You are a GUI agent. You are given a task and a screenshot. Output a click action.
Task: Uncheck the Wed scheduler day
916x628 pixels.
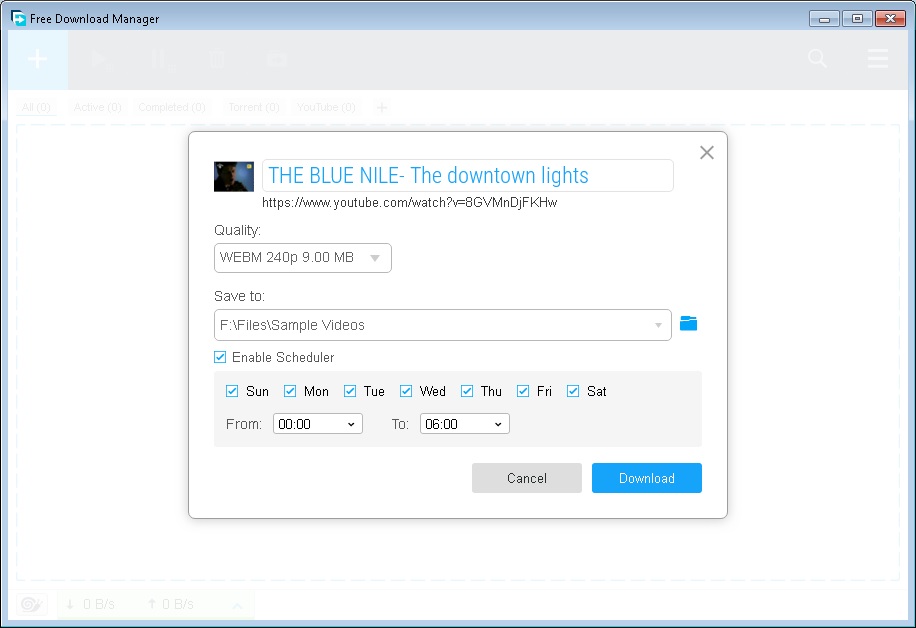click(x=406, y=391)
